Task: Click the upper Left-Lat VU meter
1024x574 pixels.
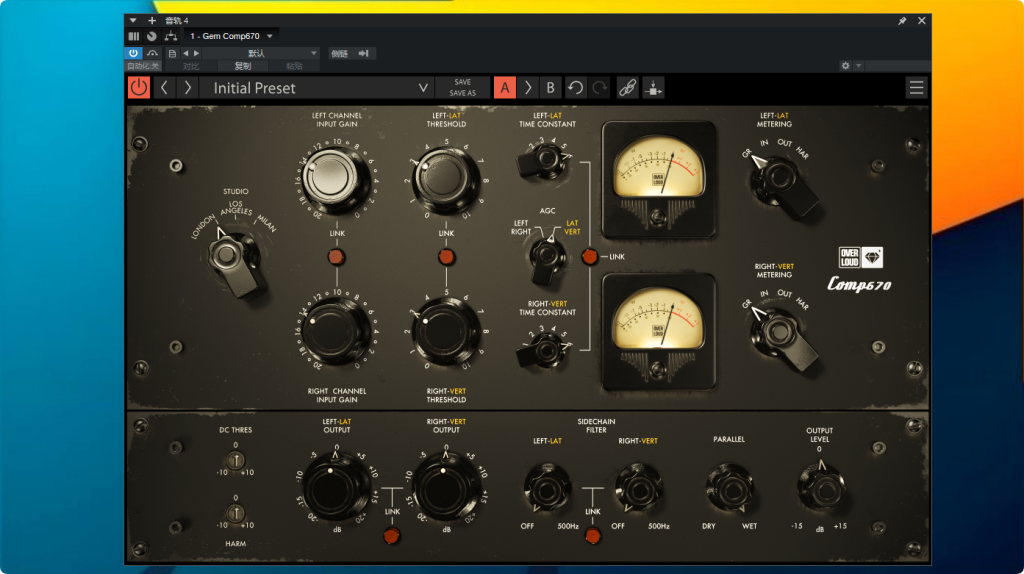Action: pyautogui.click(x=659, y=179)
